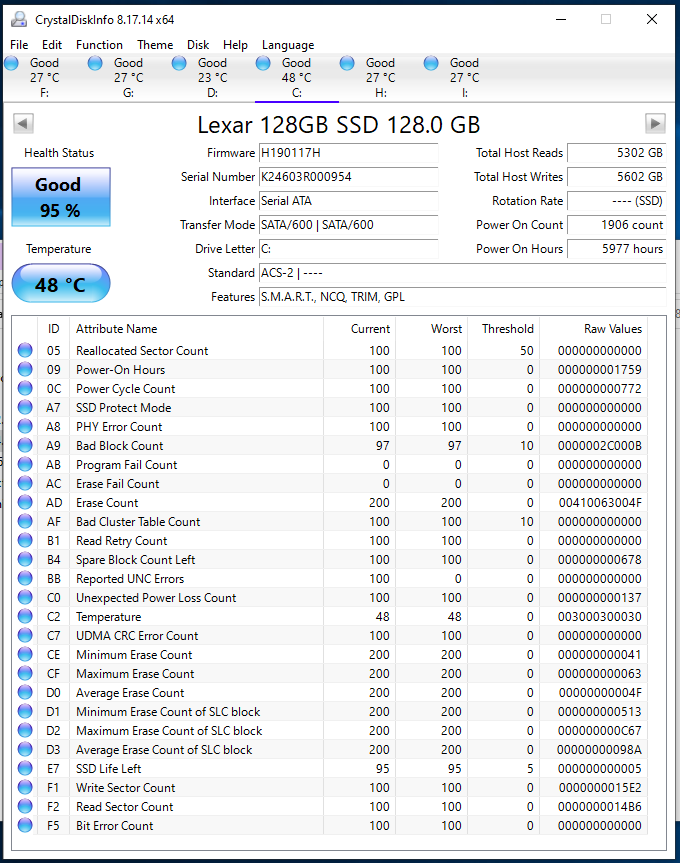The height and width of the screenshot is (863, 680).
Task: Click status orb for Reported UNC Errors
Action: tap(25, 578)
